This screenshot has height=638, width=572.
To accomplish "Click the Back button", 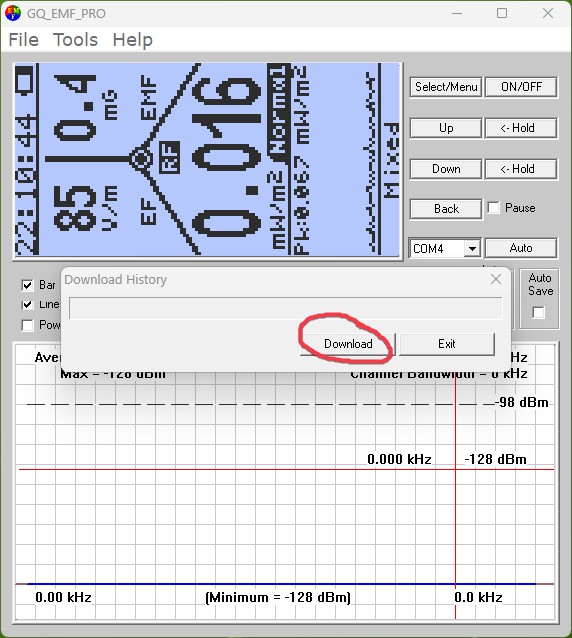I will (x=446, y=209).
